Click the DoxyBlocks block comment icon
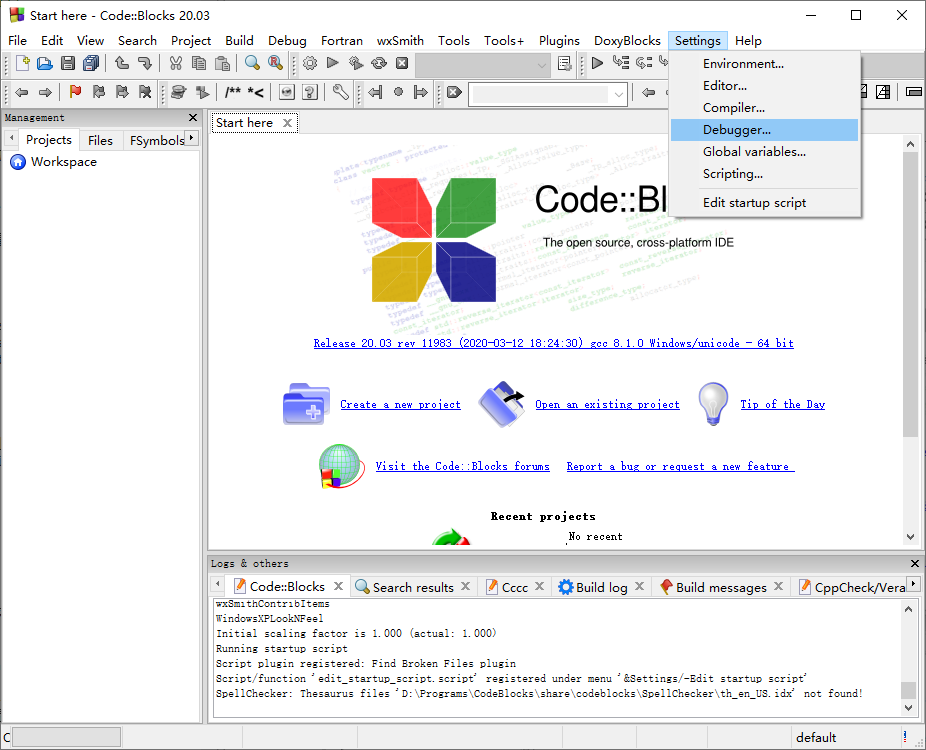Viewport: 926px width, 750px height. click(233, 92)
